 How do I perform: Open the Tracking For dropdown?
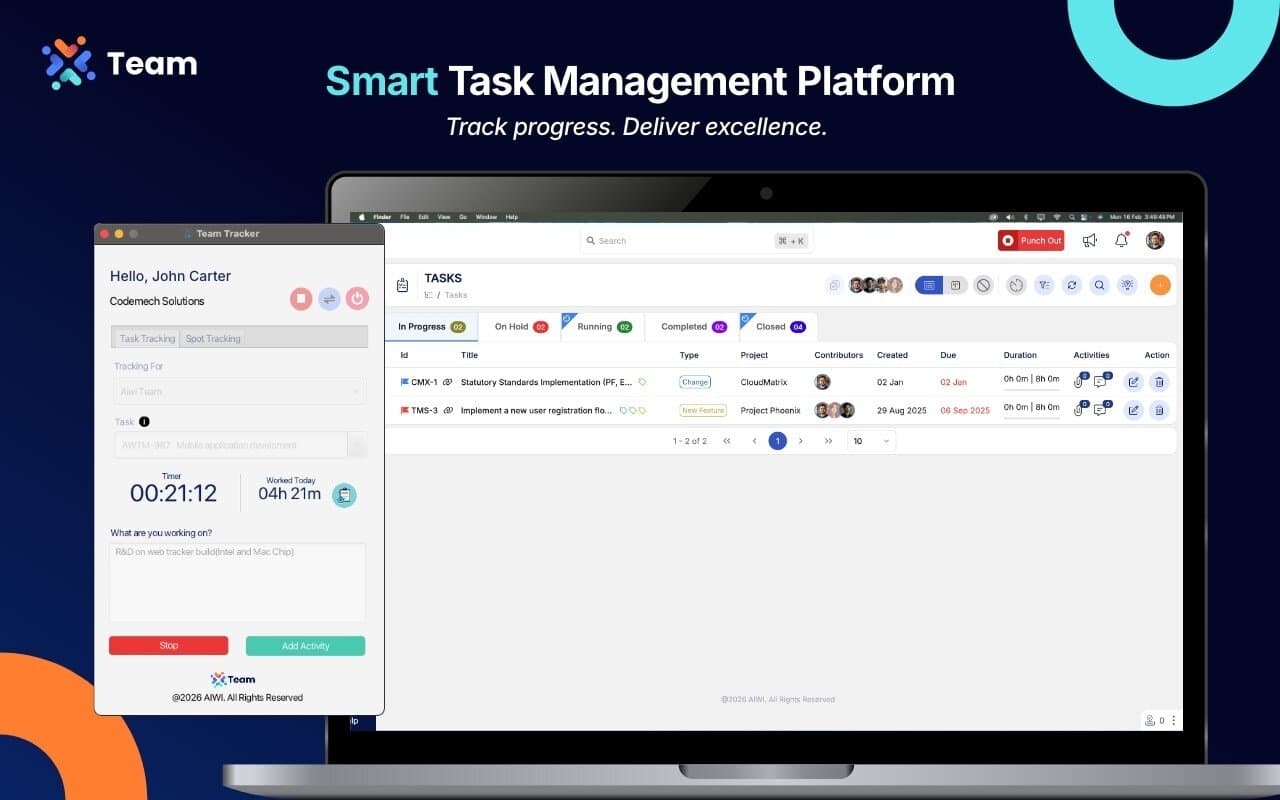pyautogui.click(x=238, y=391)
